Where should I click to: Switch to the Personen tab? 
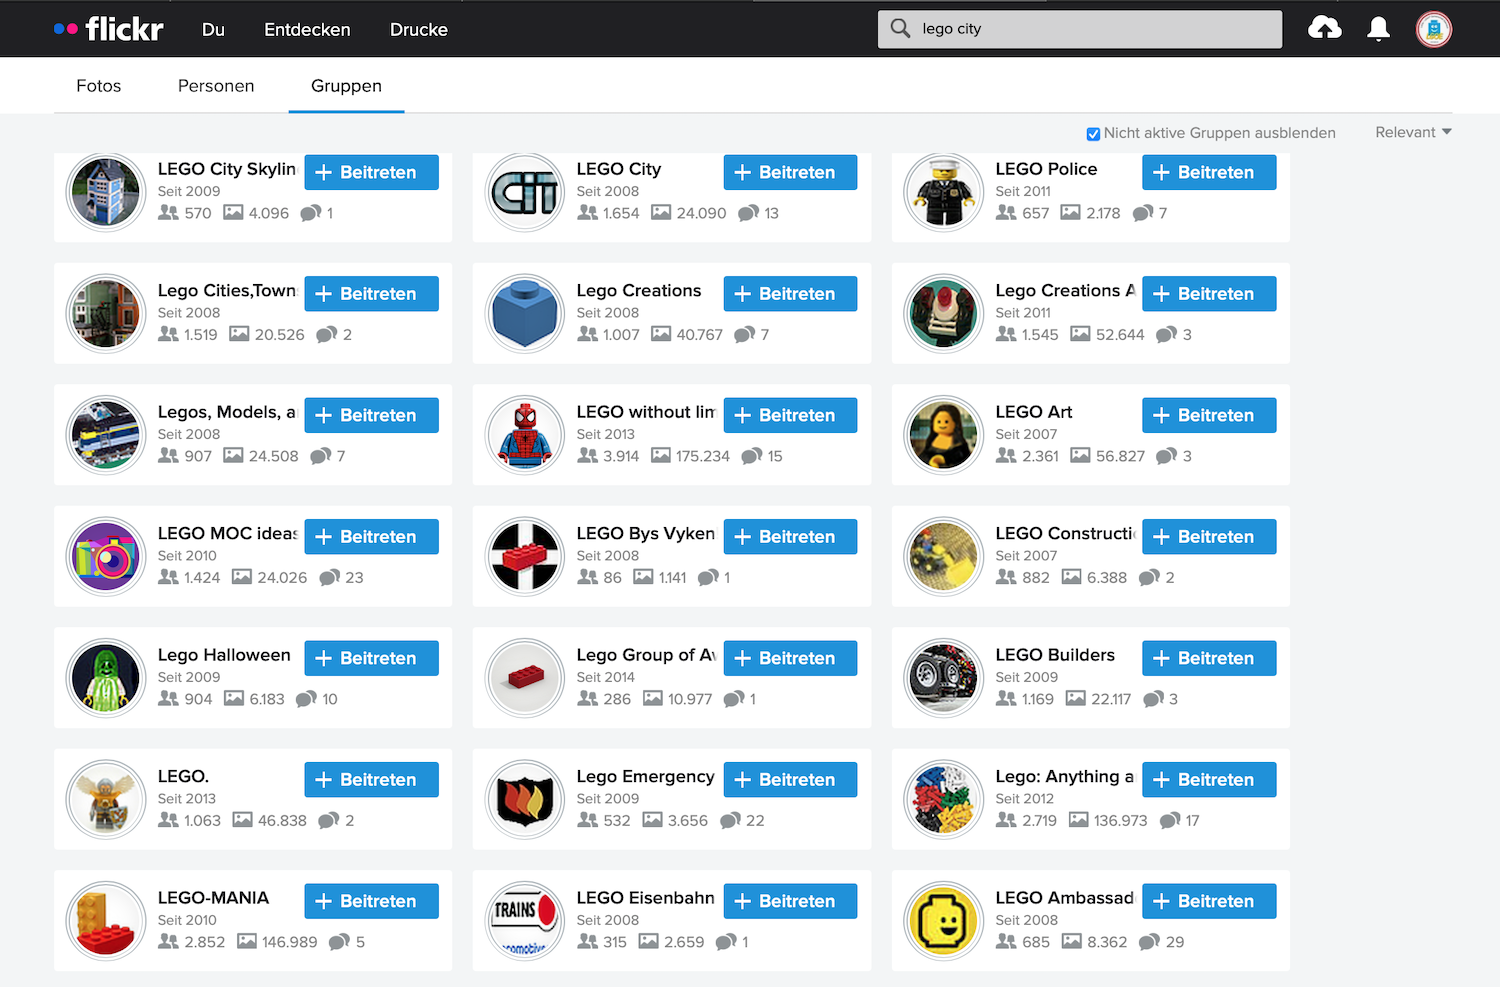(x=216, y=86)
